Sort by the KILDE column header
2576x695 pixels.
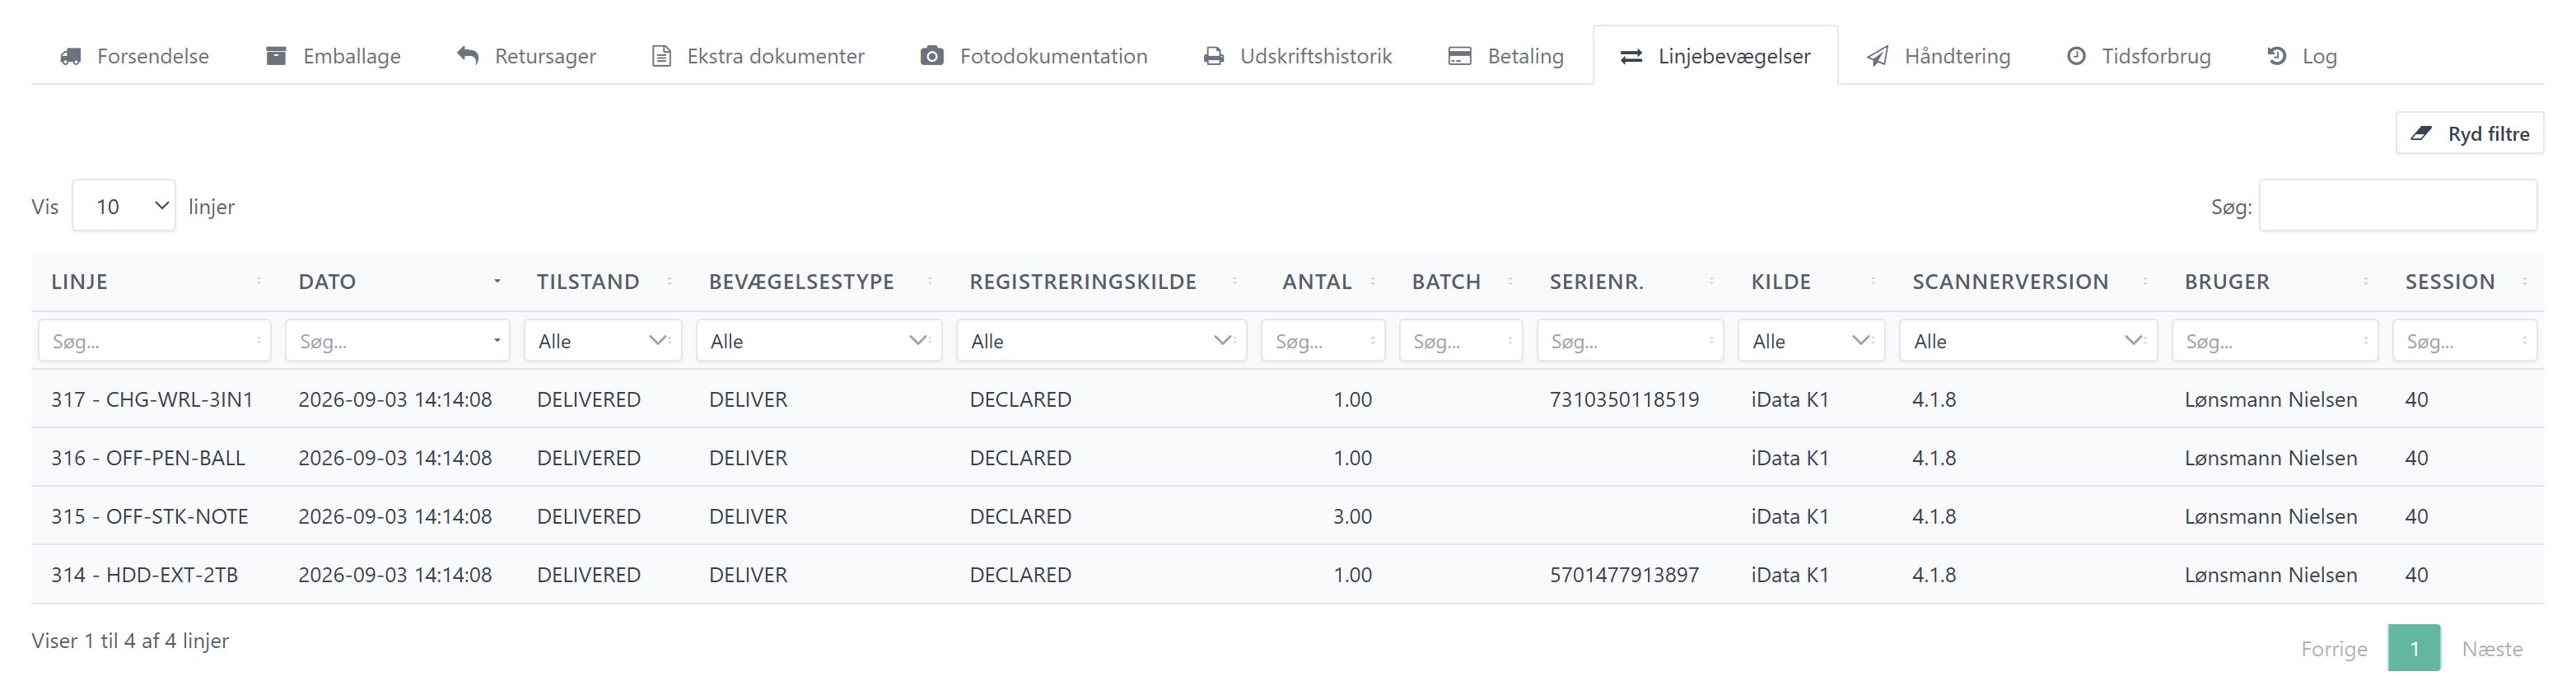click(x=1811, y=281)
